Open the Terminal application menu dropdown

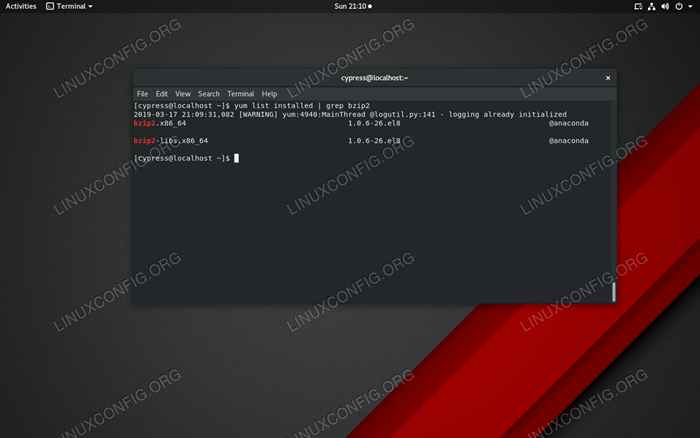pos(90,6)
